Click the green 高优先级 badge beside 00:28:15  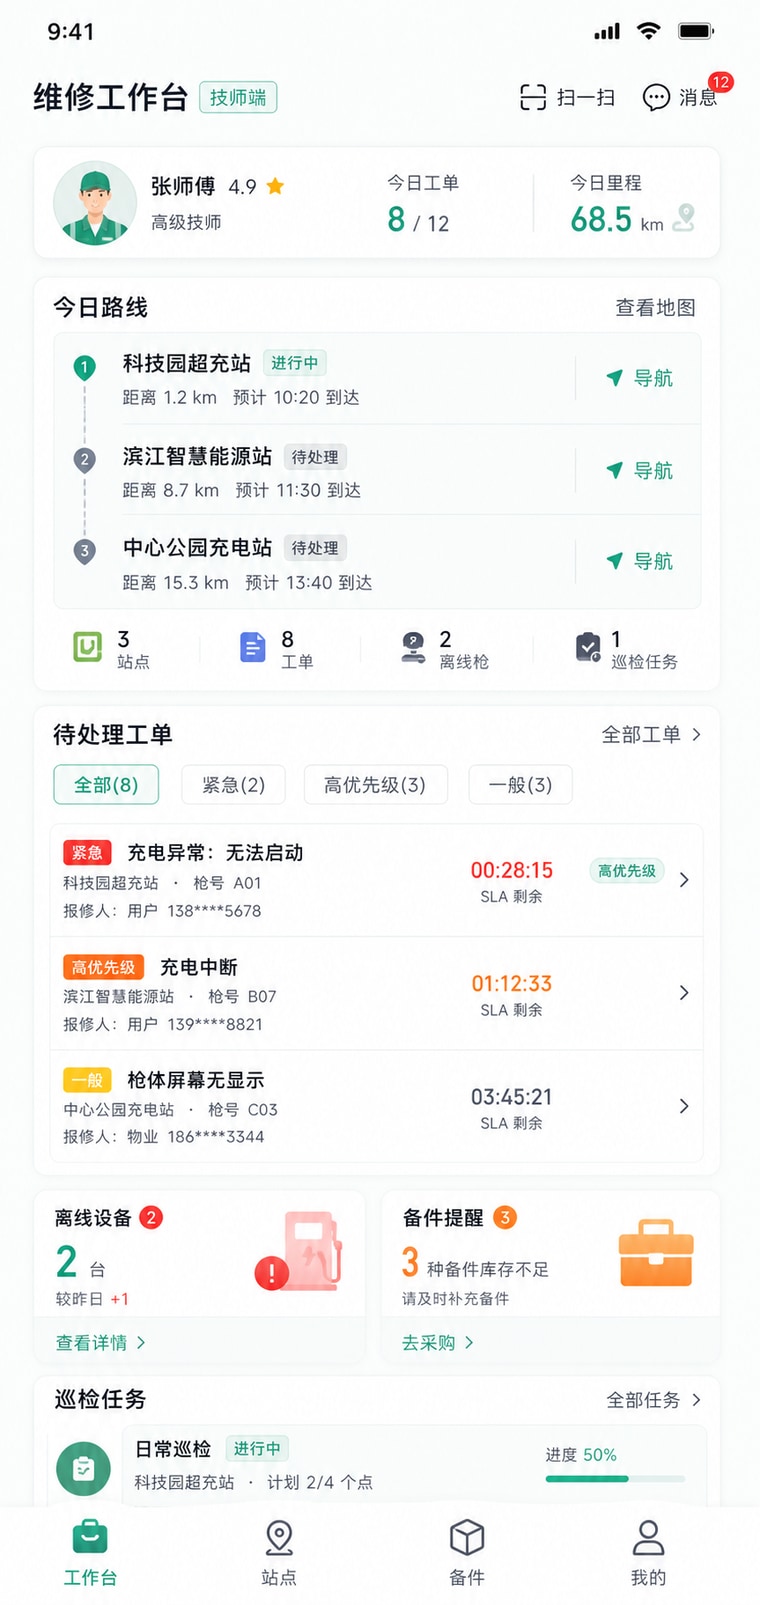coord(627,871)
